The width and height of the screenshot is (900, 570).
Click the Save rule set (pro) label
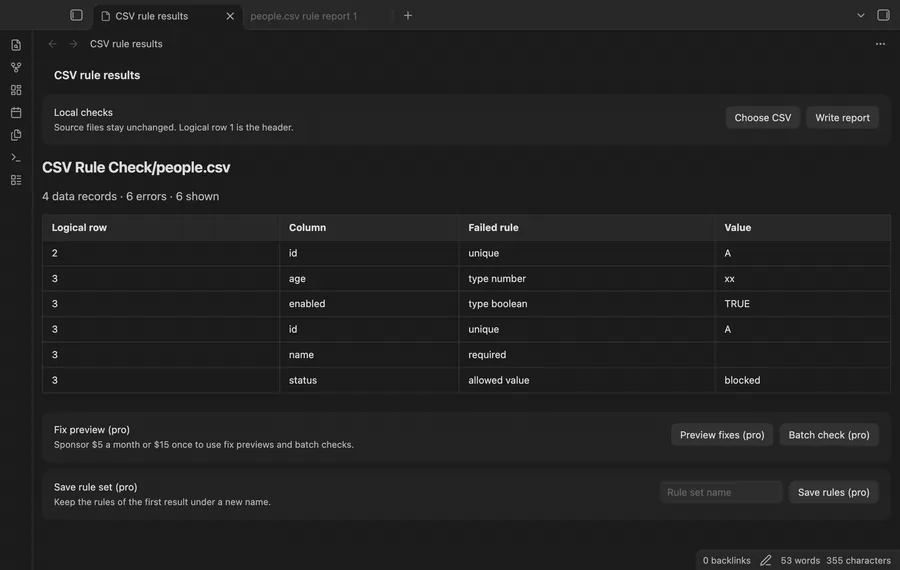point(95,487)
